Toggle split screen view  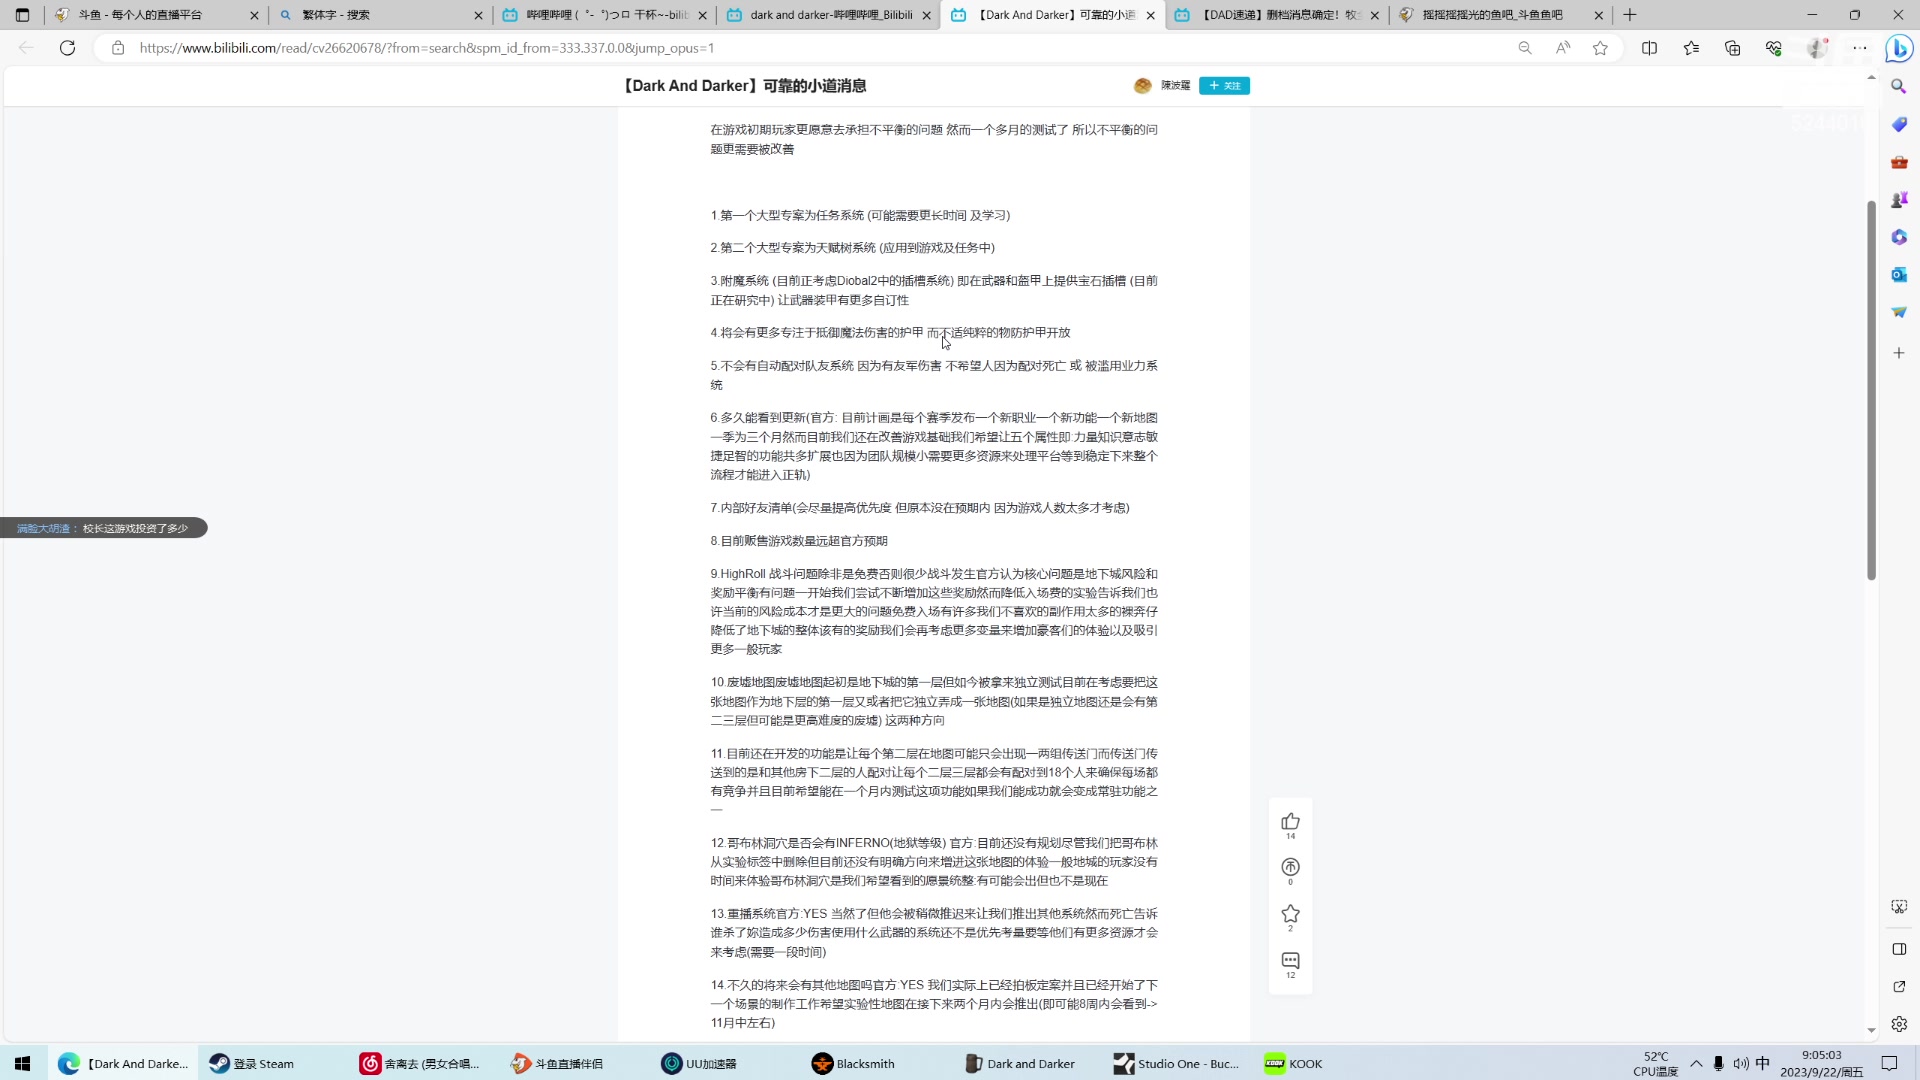(x=1650, y=48)
